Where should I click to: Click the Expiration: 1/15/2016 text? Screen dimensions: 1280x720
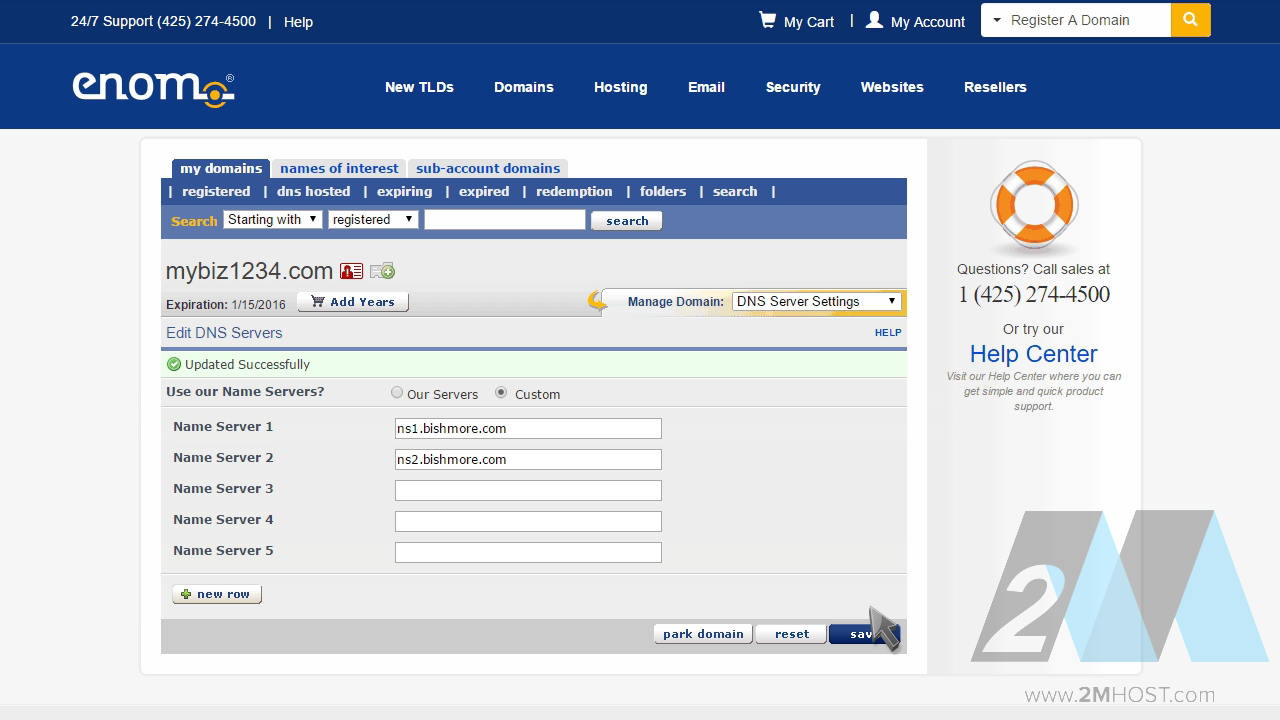[x=226, y=304]
